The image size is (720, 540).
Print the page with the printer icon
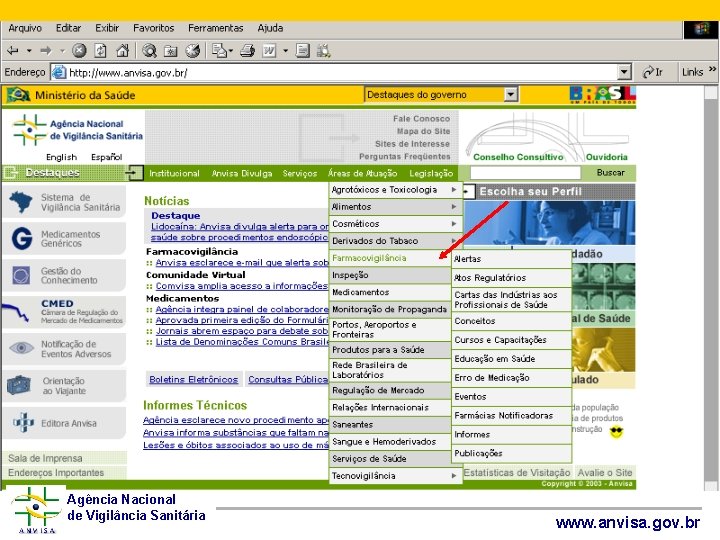tap(247, 51)
